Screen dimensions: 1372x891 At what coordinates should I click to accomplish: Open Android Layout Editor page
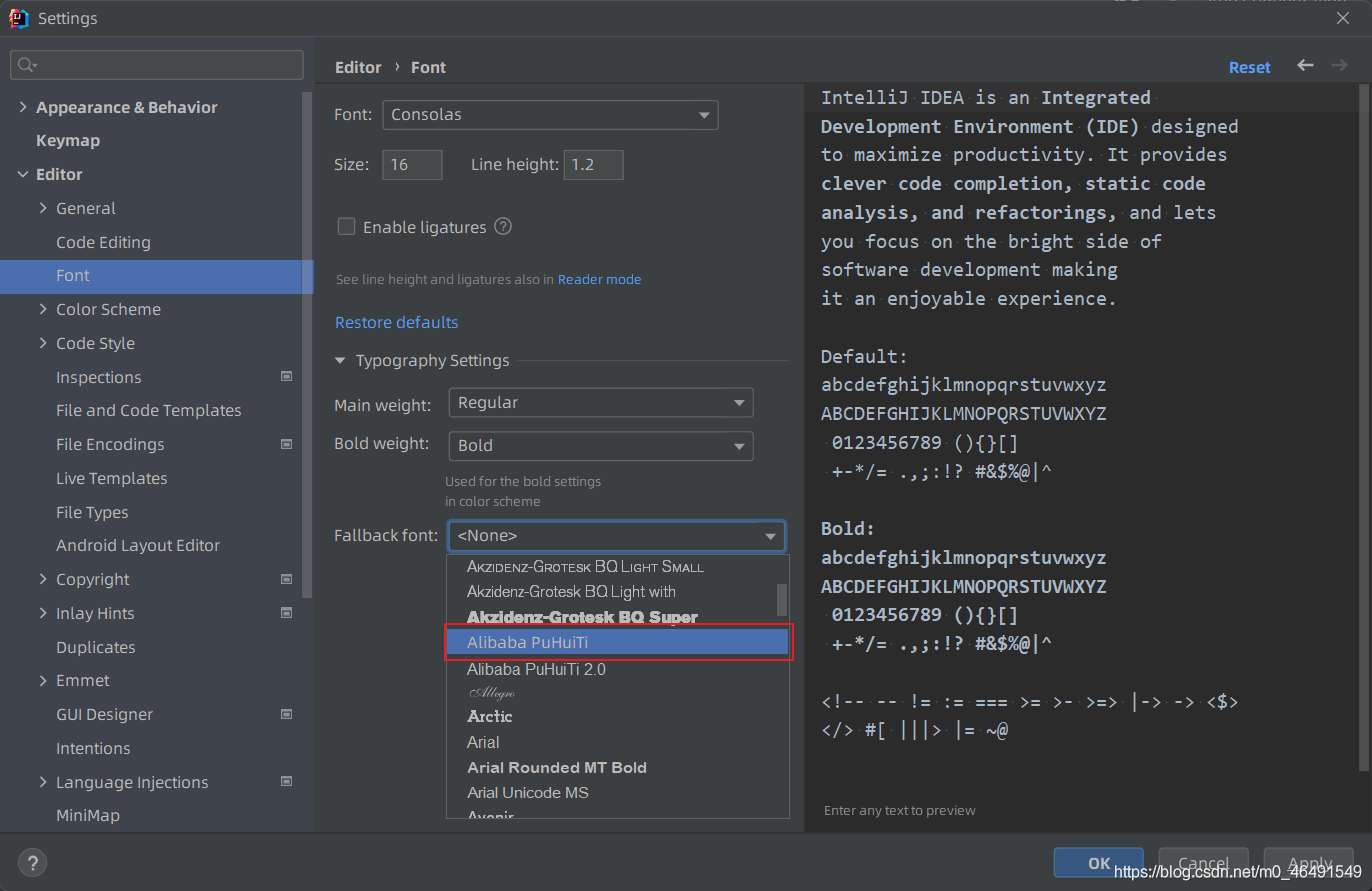pos(138,545)
